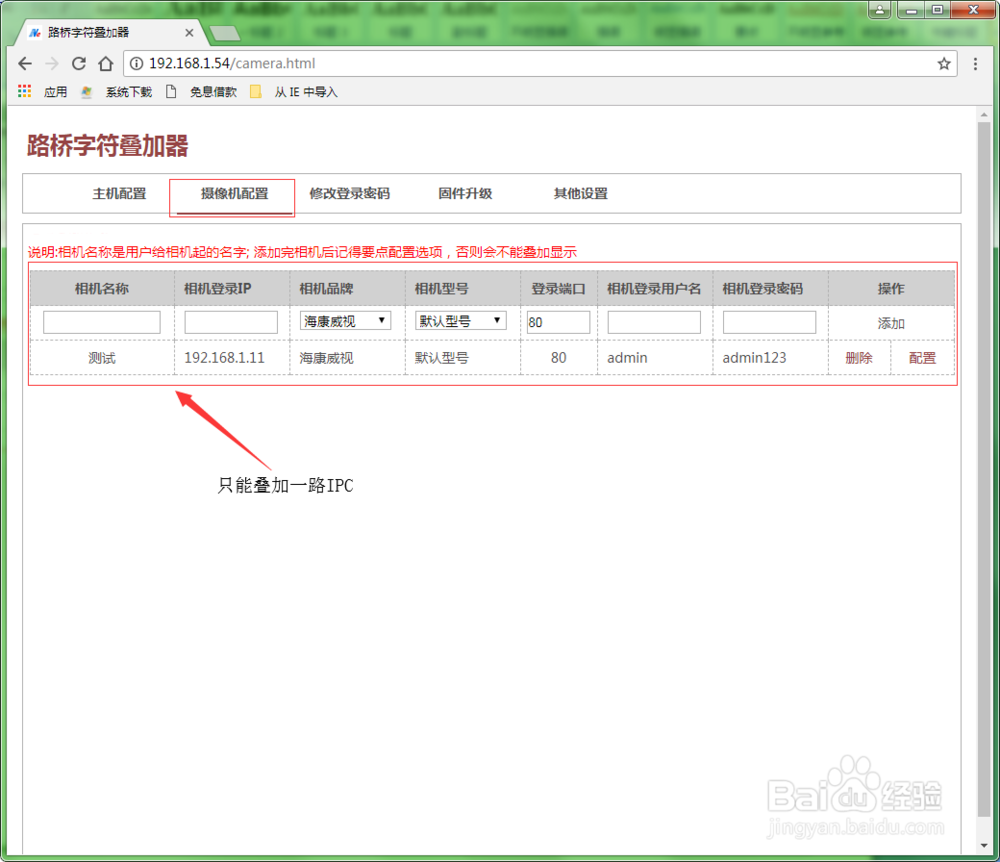Viewport: 1000px width, 862px height.
Task: Open Chrome three-dot menu
Action: pyautogui.click(x=975, y=64)
